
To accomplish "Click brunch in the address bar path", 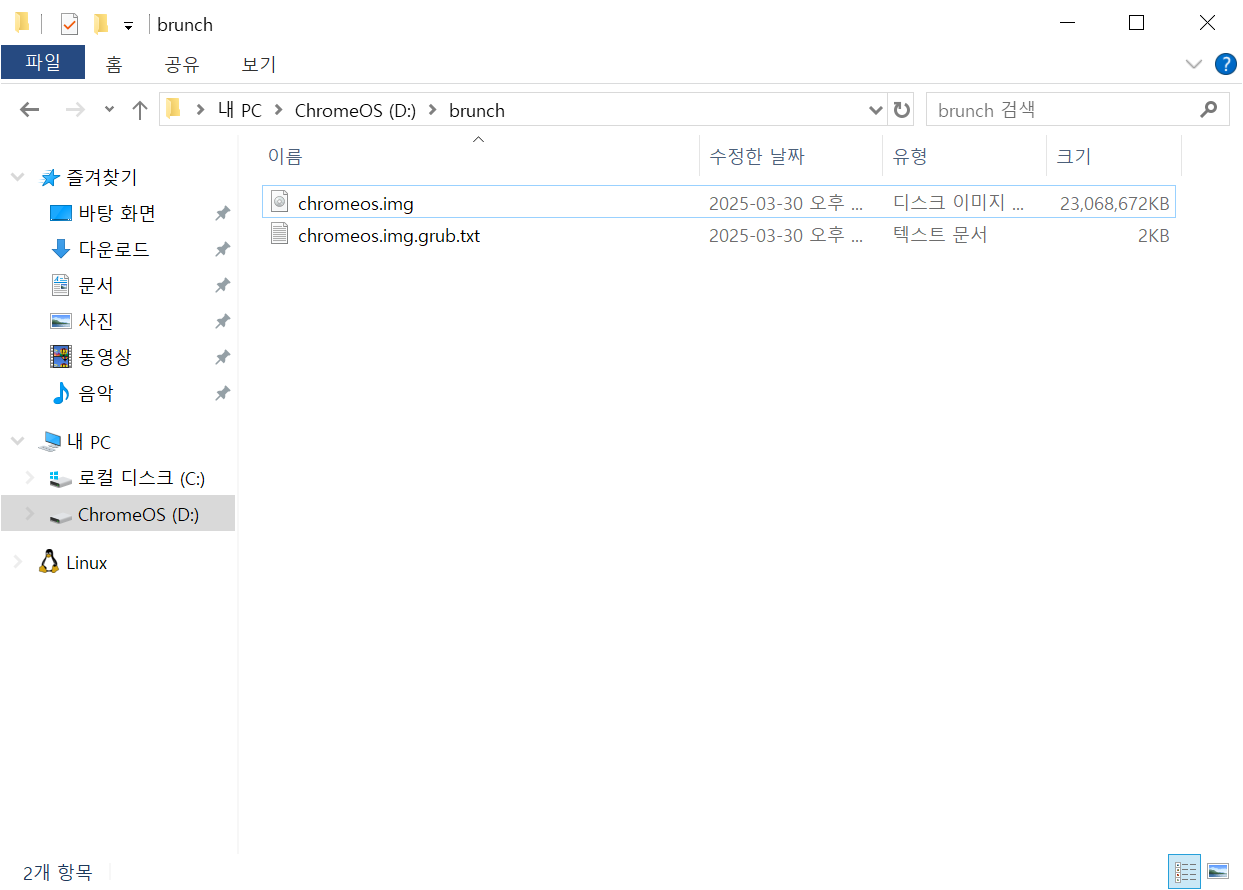I will point(477,110).
